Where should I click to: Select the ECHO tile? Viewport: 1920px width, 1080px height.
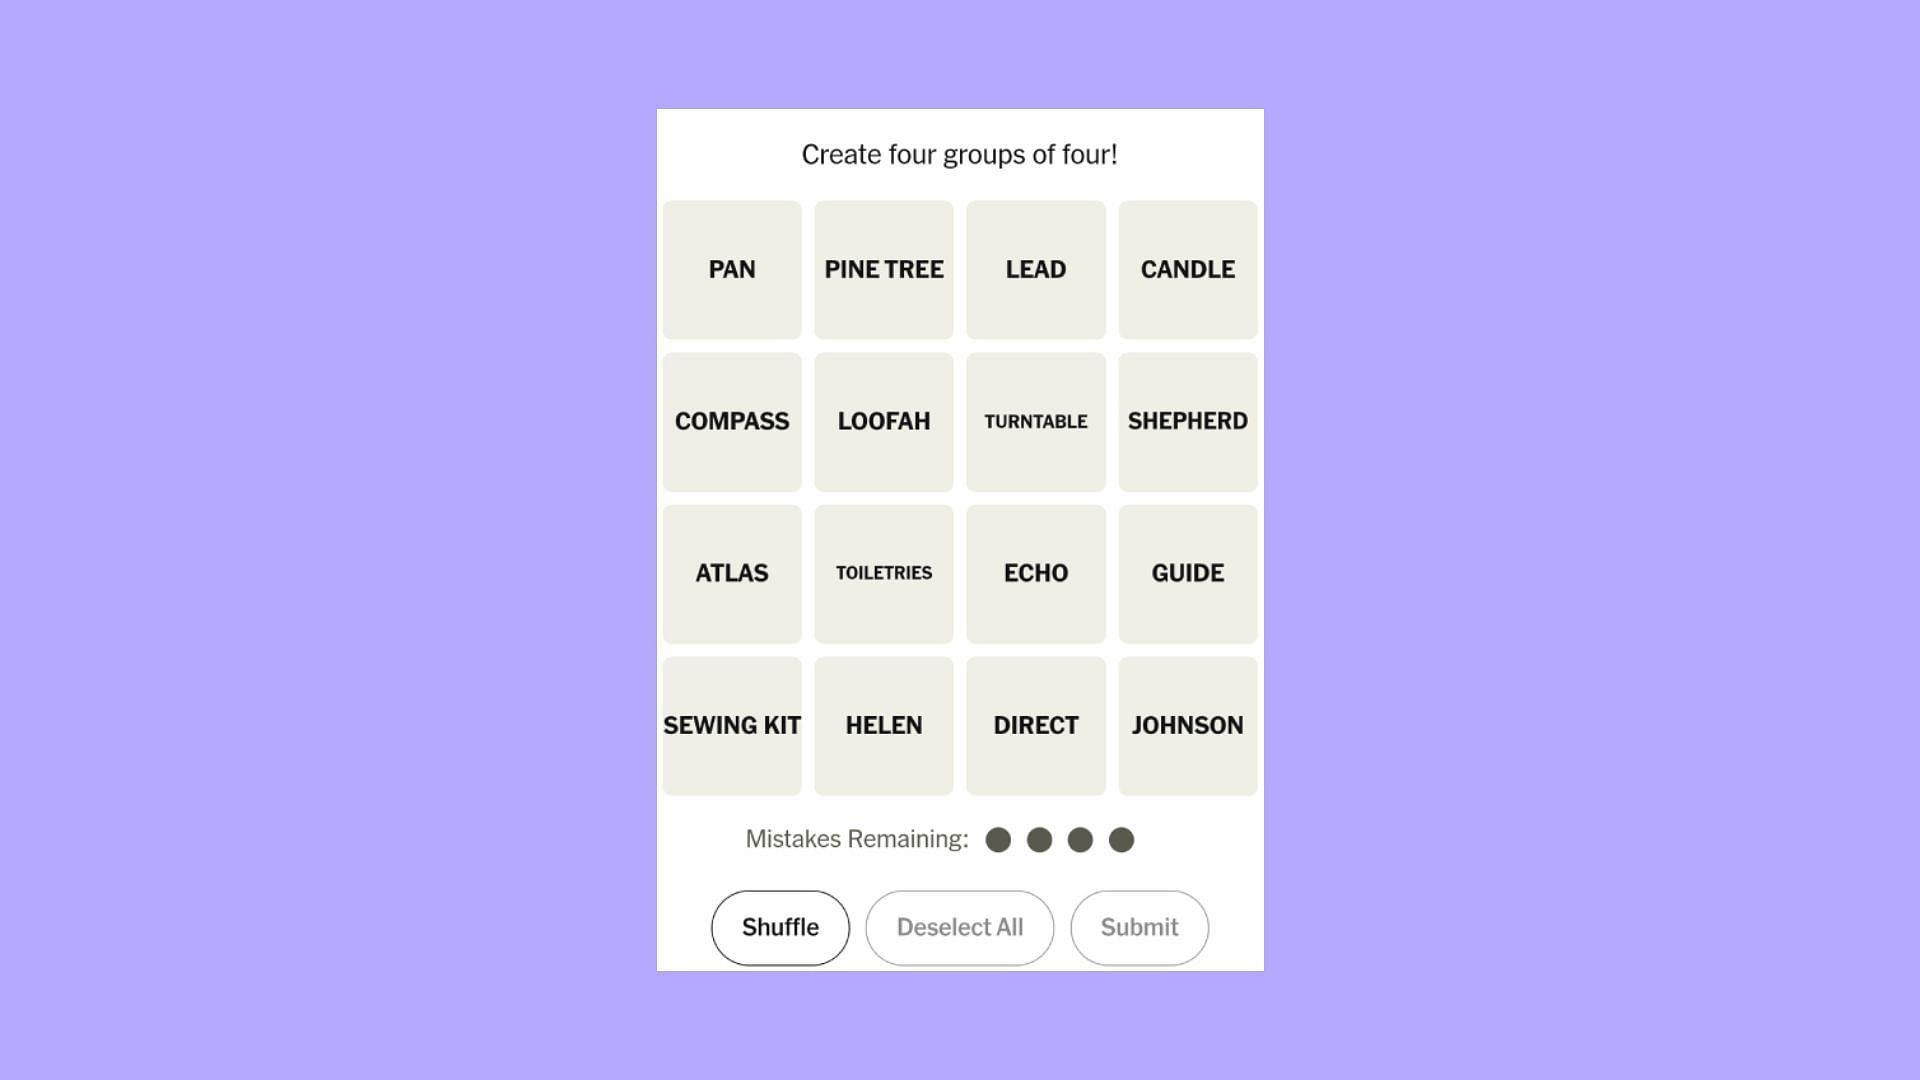pos(1035,572)
